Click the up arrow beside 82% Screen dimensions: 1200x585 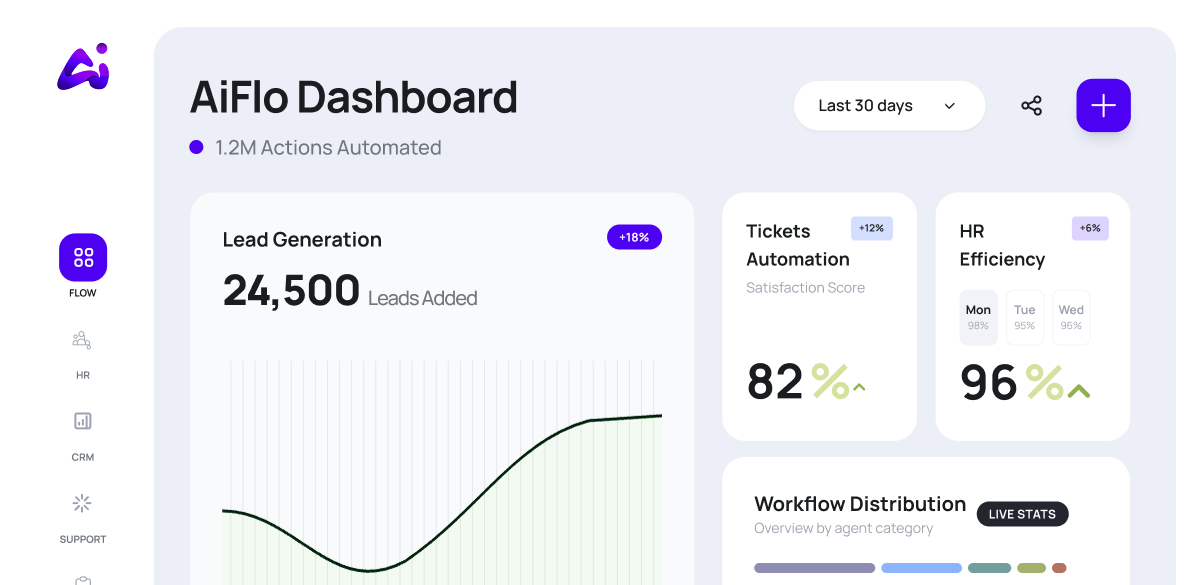click(x=858, y=388)
